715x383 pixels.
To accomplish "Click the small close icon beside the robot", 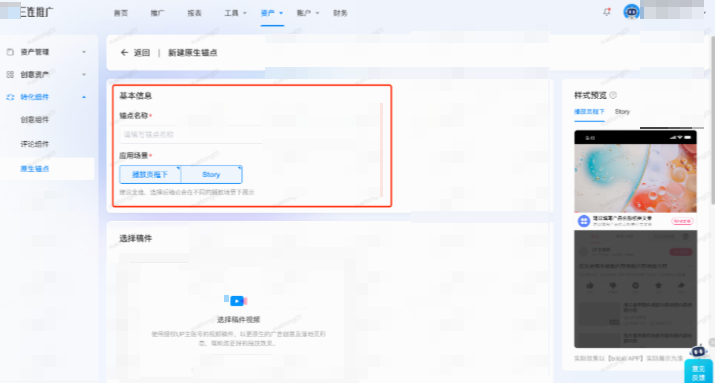I will pos(711,342).
